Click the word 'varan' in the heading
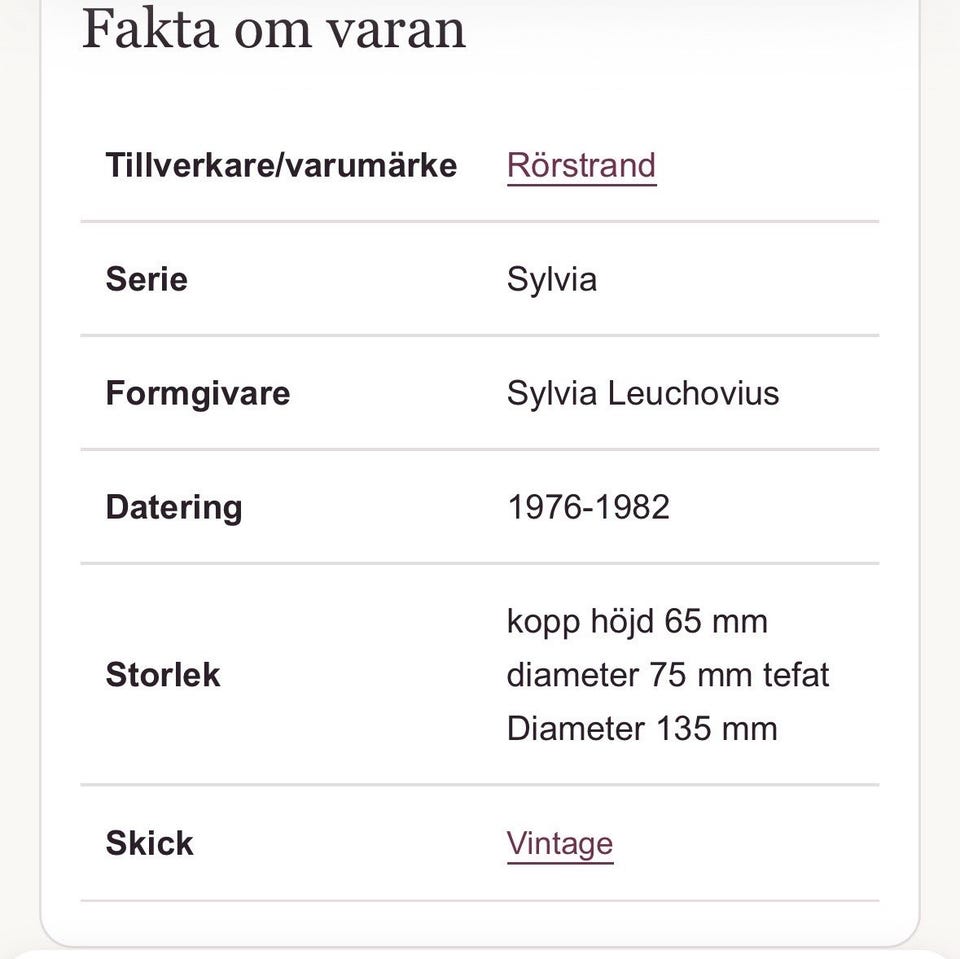Image resolution: width=960 pixels, height=959 pixels. [396, 31]
